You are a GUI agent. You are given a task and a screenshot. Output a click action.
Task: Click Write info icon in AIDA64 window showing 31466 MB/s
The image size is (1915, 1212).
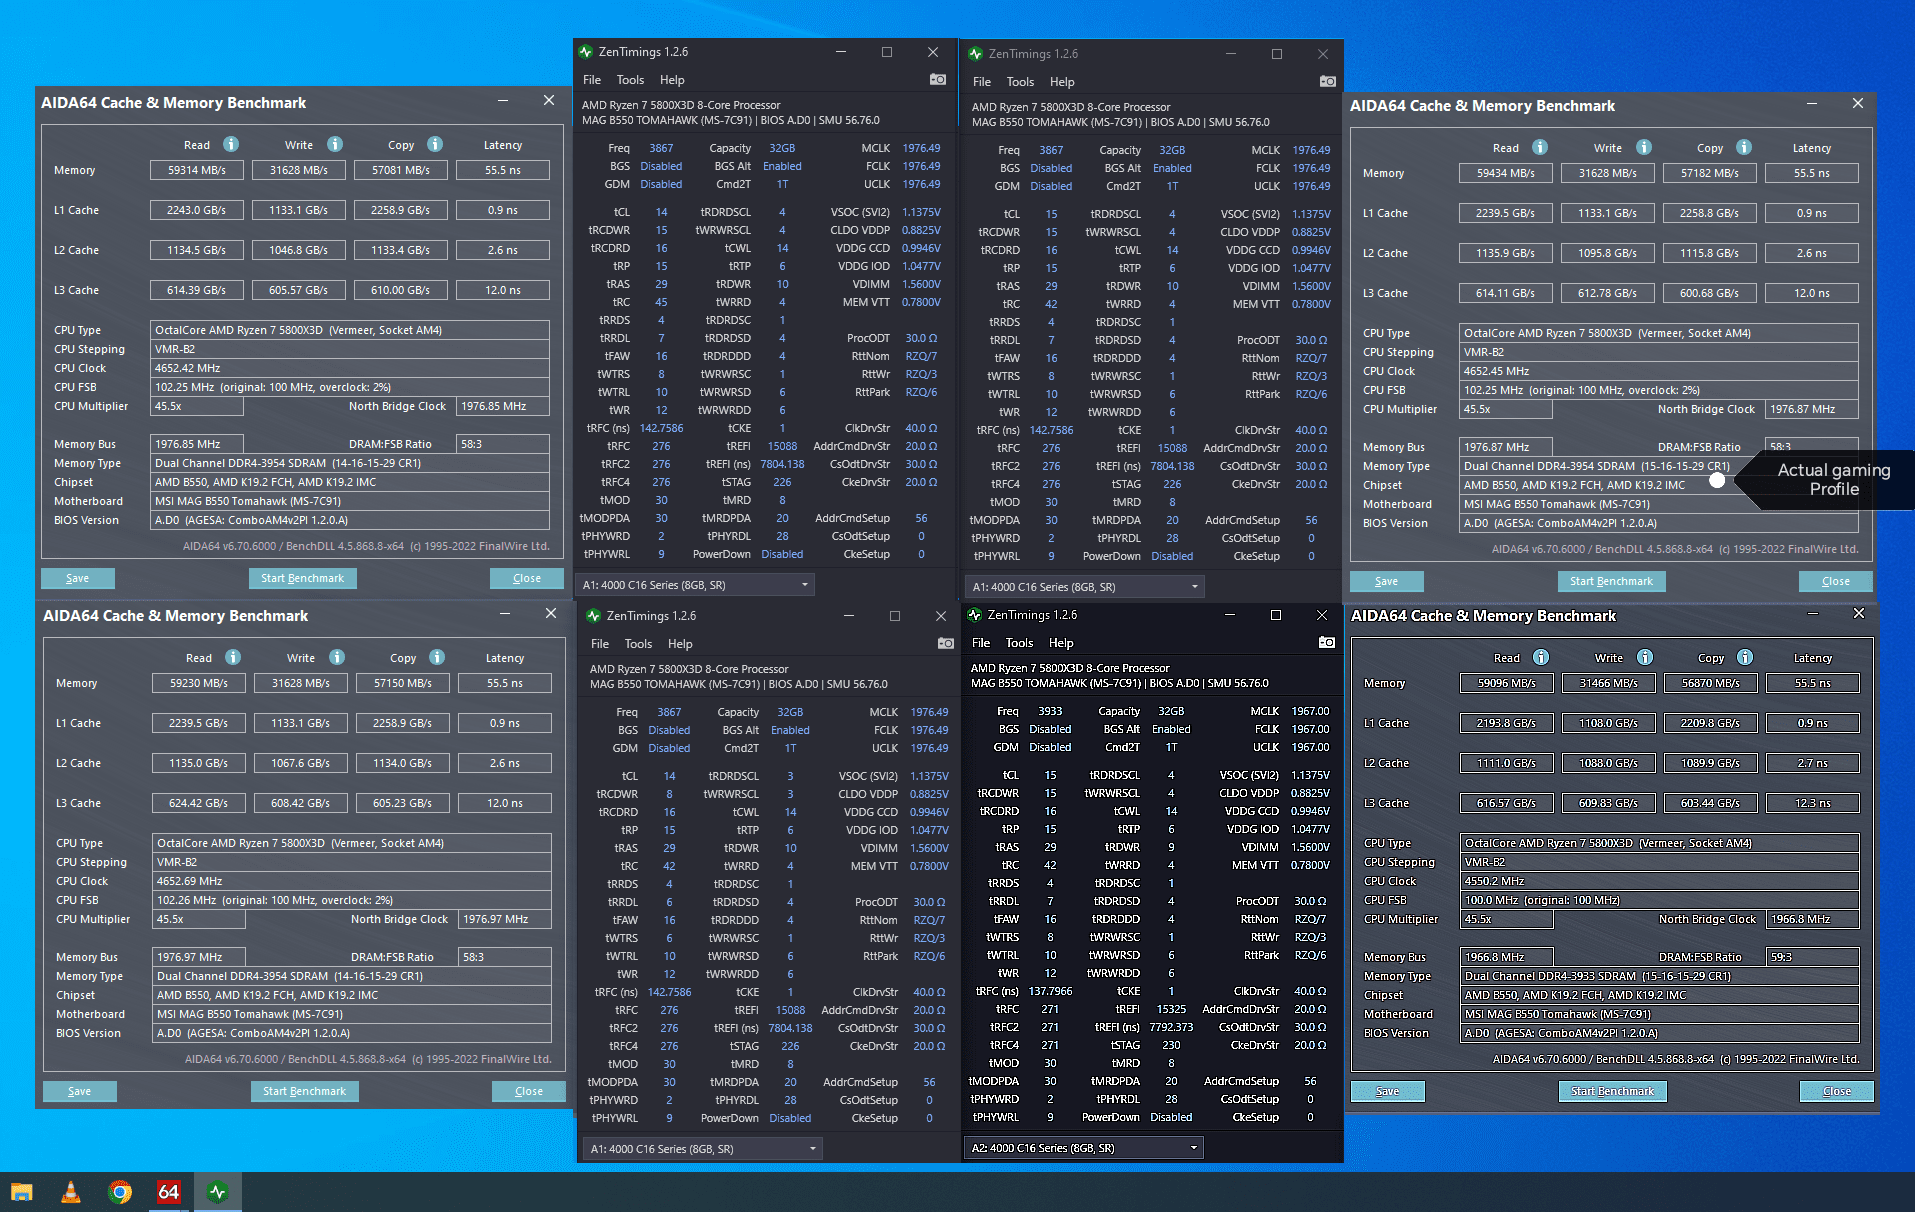tap(1645, 657)
